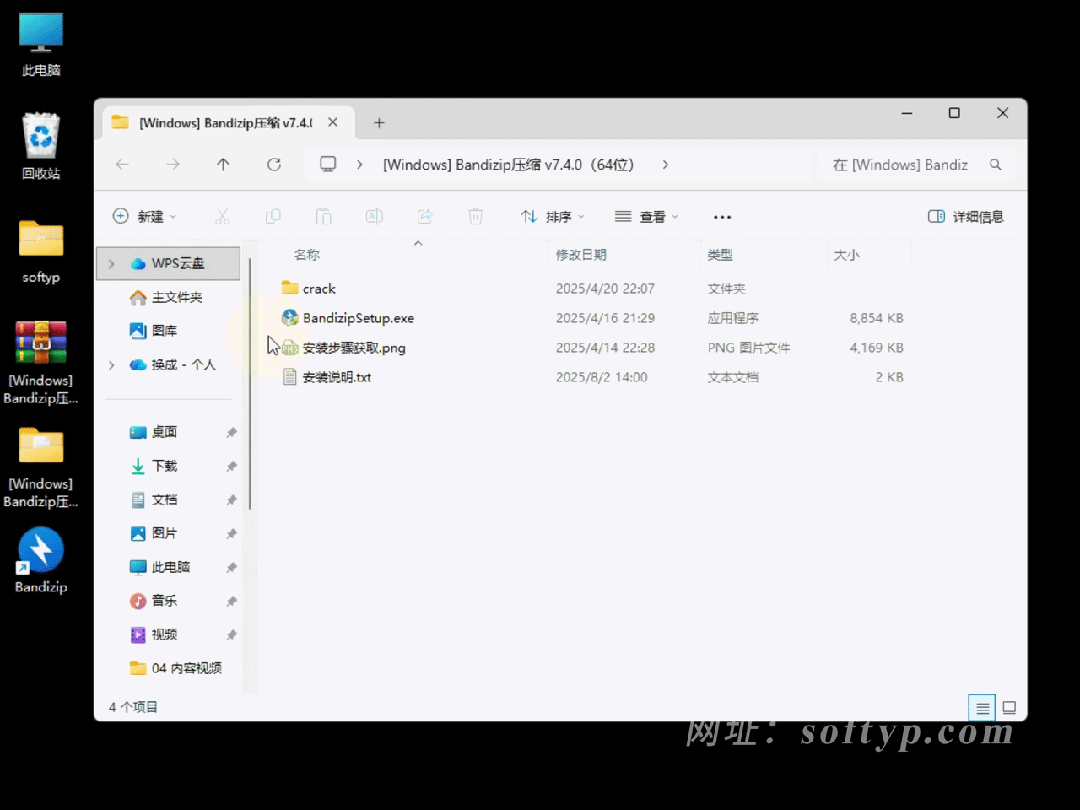Click the Paste clipboard icon

click(x=323, y=217)
